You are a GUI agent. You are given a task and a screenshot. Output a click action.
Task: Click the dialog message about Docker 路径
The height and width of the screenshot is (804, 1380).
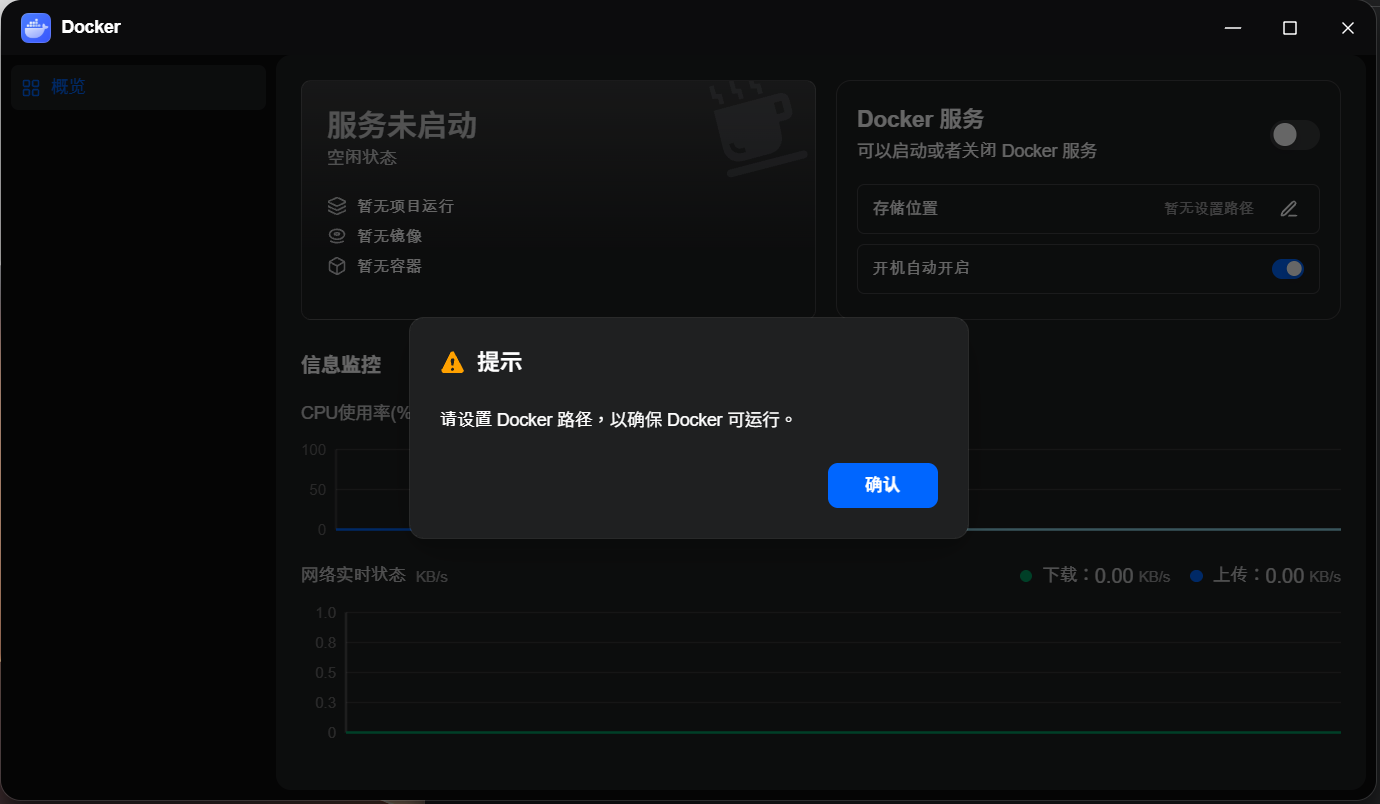click(x=618, y=420)
